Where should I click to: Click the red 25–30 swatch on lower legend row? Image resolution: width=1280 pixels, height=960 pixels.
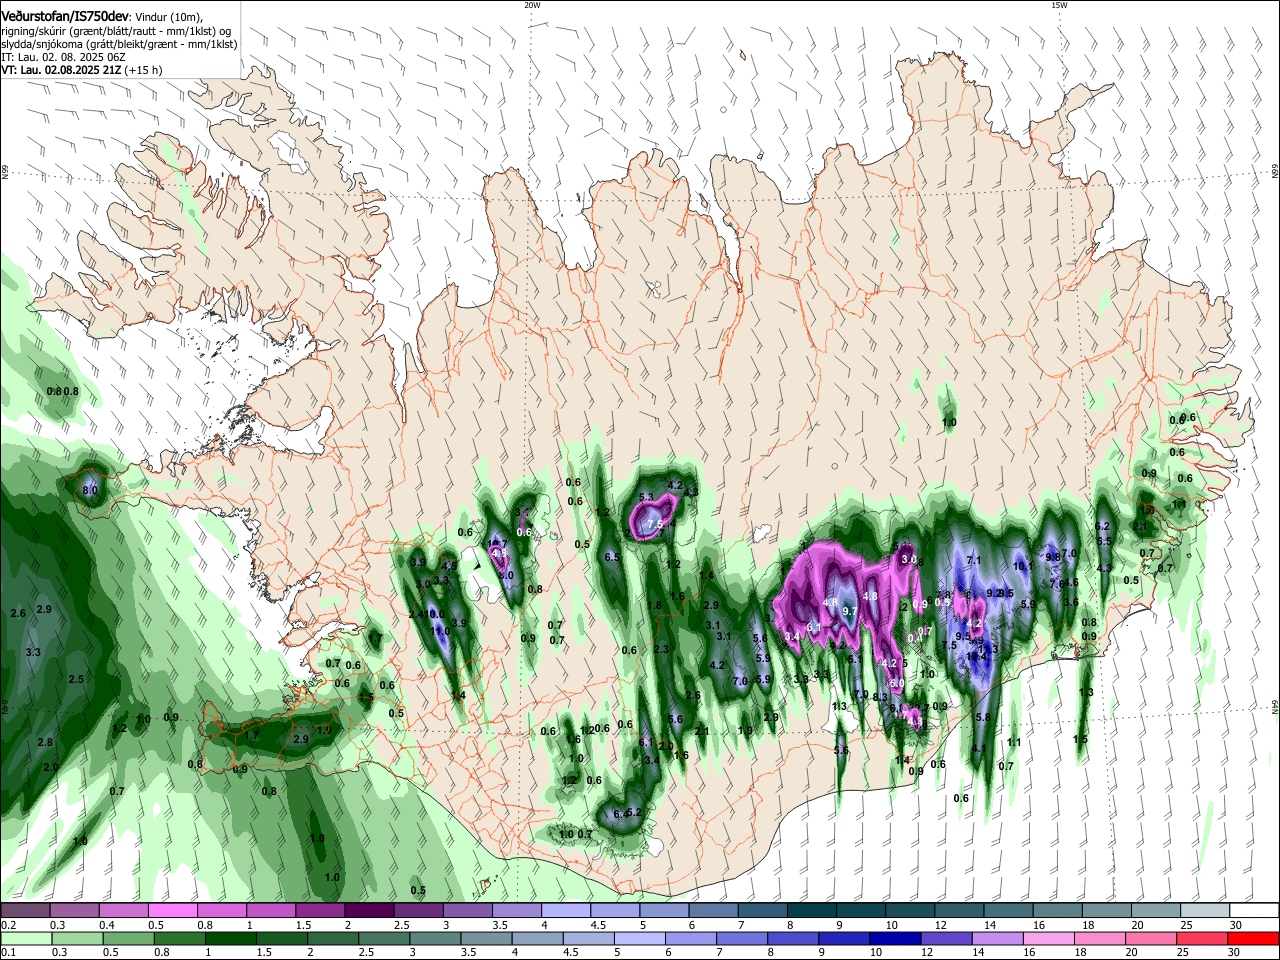[x=1252, y=938]
